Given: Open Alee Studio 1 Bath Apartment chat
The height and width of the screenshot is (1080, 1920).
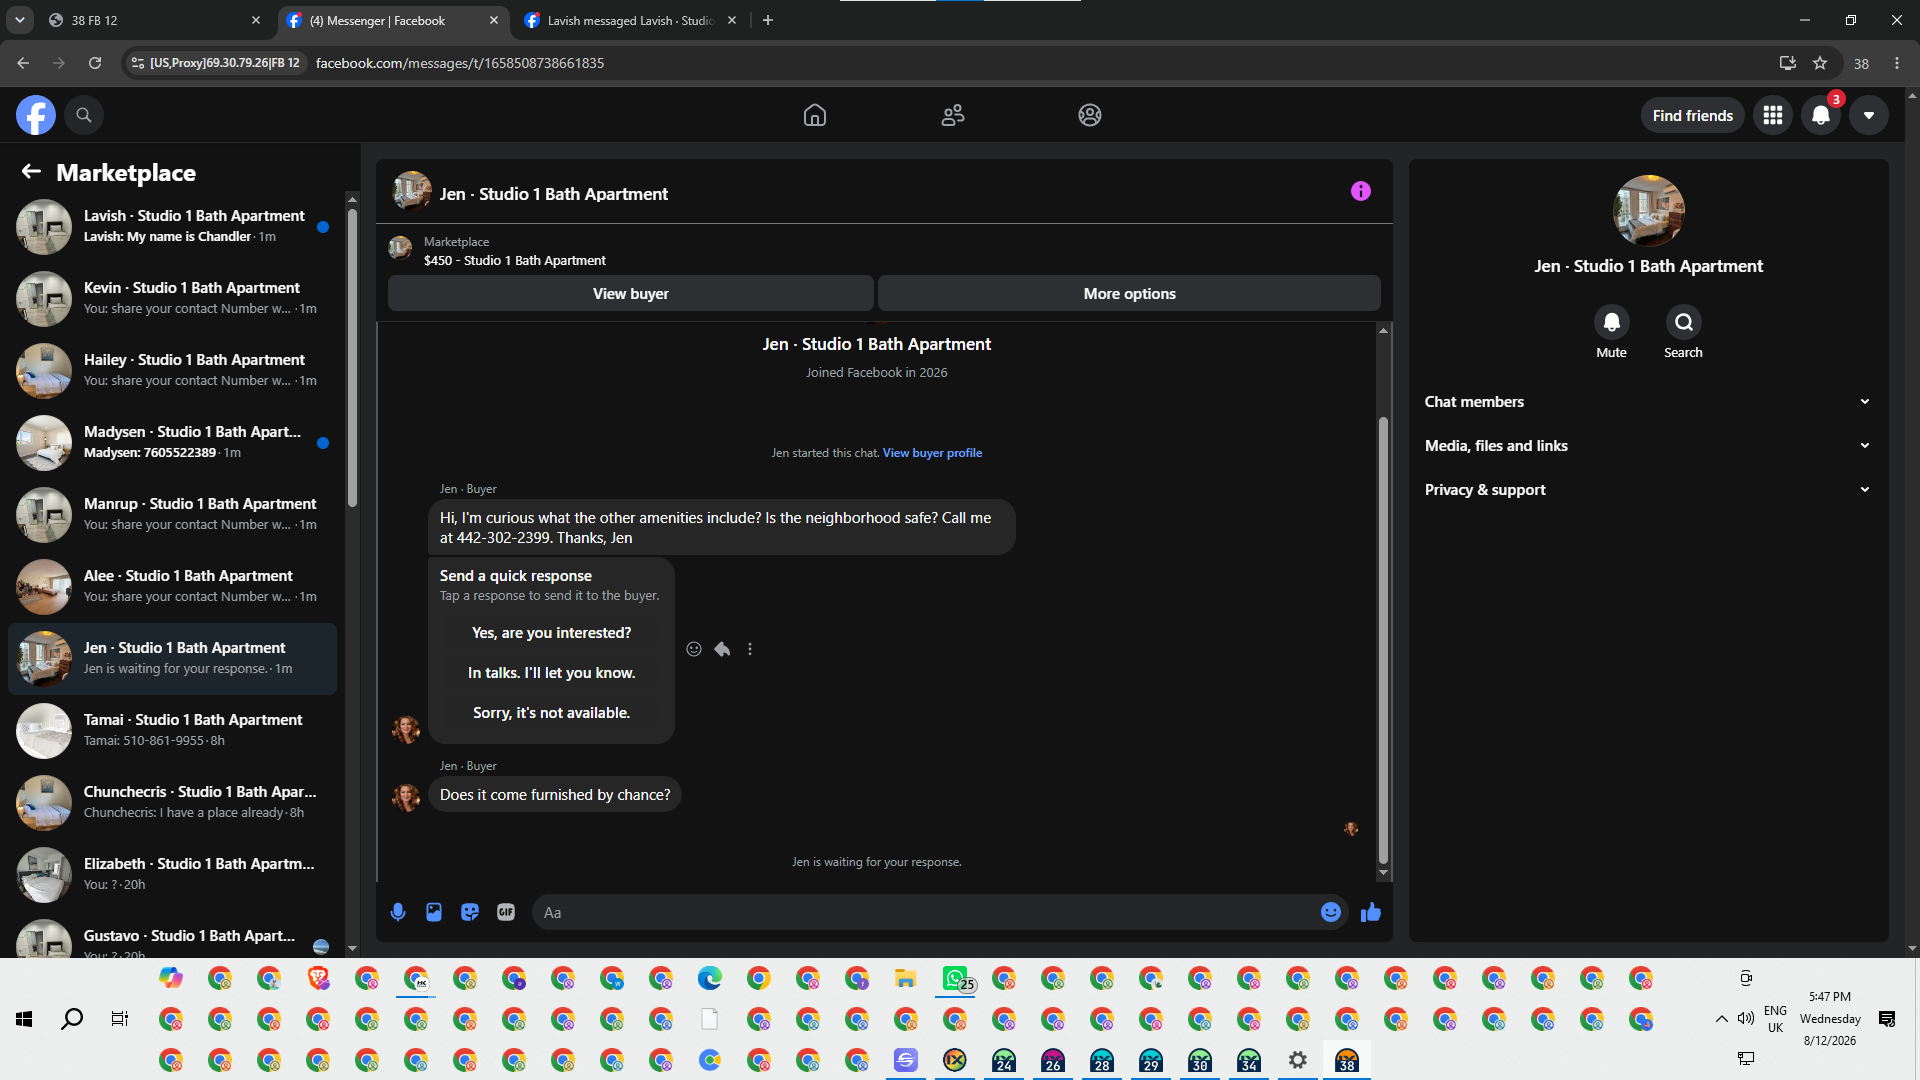Looking at the screenshot, I should coord(172,587).
